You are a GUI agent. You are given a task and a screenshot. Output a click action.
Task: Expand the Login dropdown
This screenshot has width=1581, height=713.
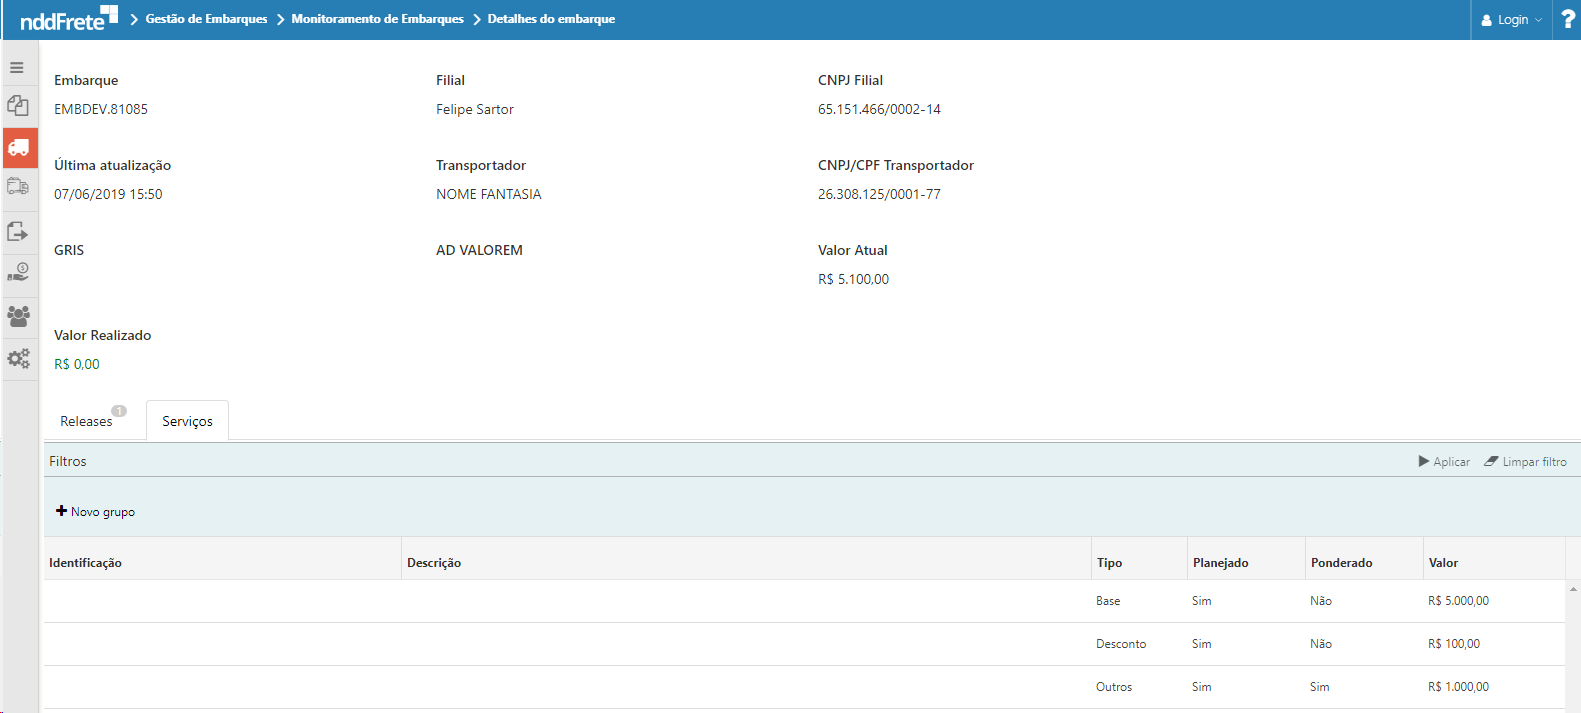tap(1511, 20)
